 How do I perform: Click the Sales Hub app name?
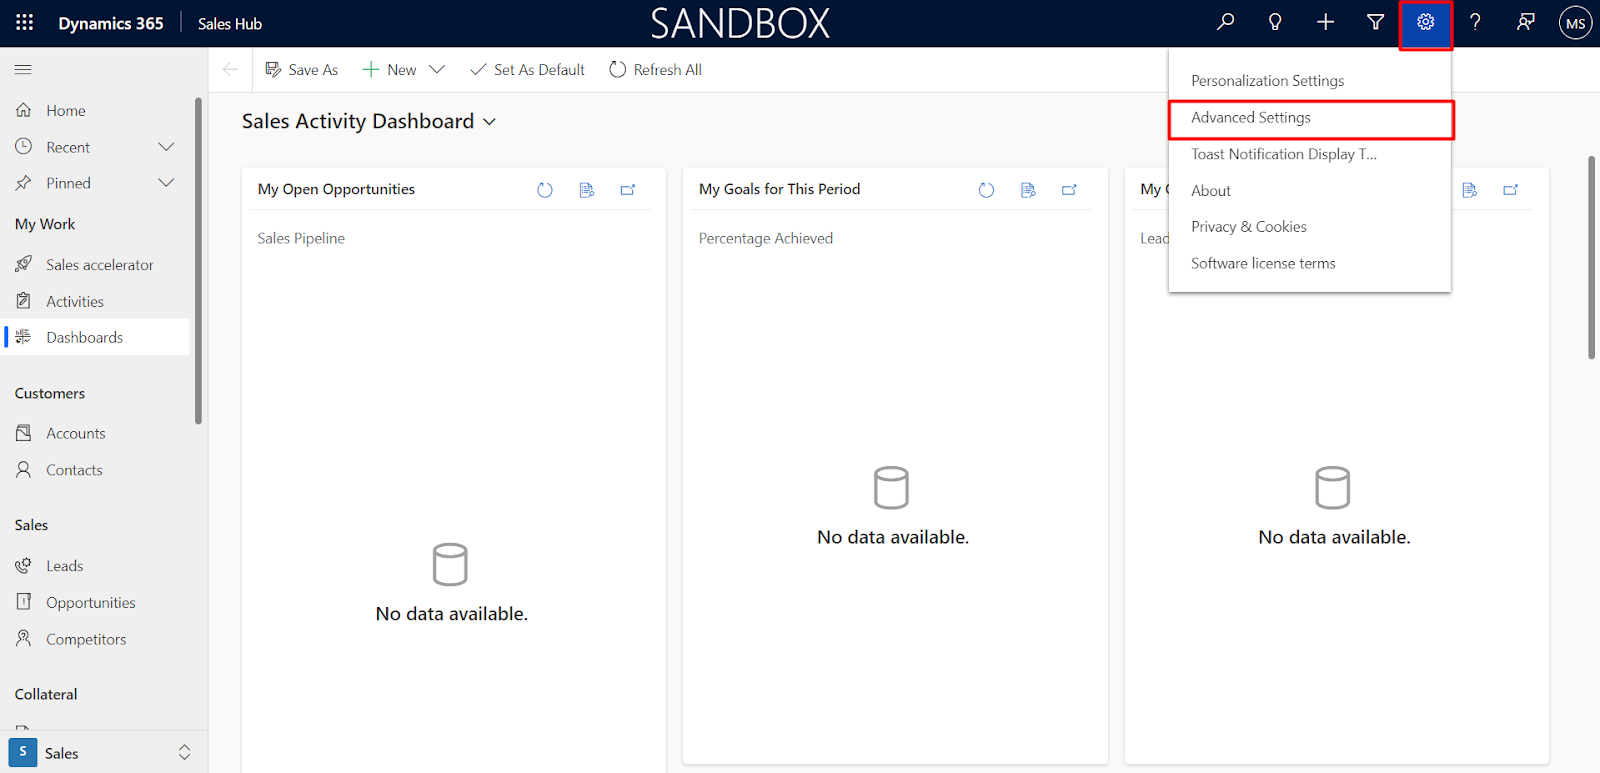230,24
